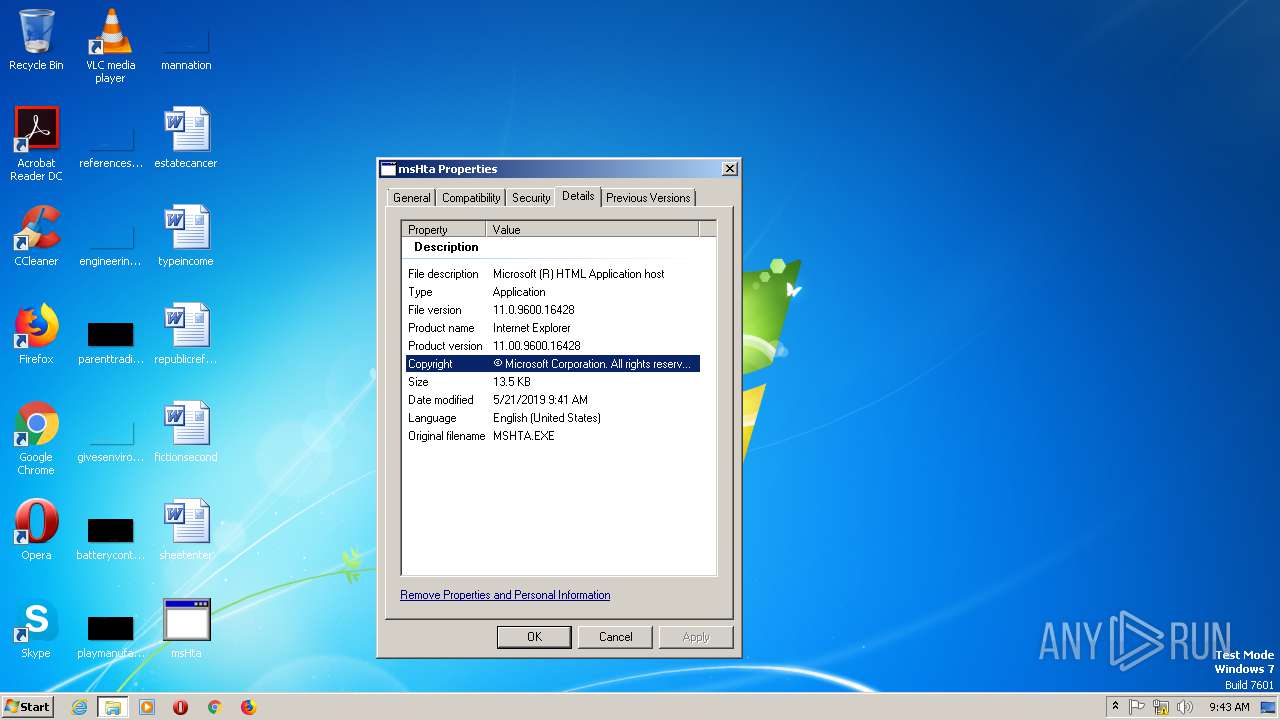Launch Opera from the taskbar
The width and height of the screenshot is (1280, 720).
point(181,707)
